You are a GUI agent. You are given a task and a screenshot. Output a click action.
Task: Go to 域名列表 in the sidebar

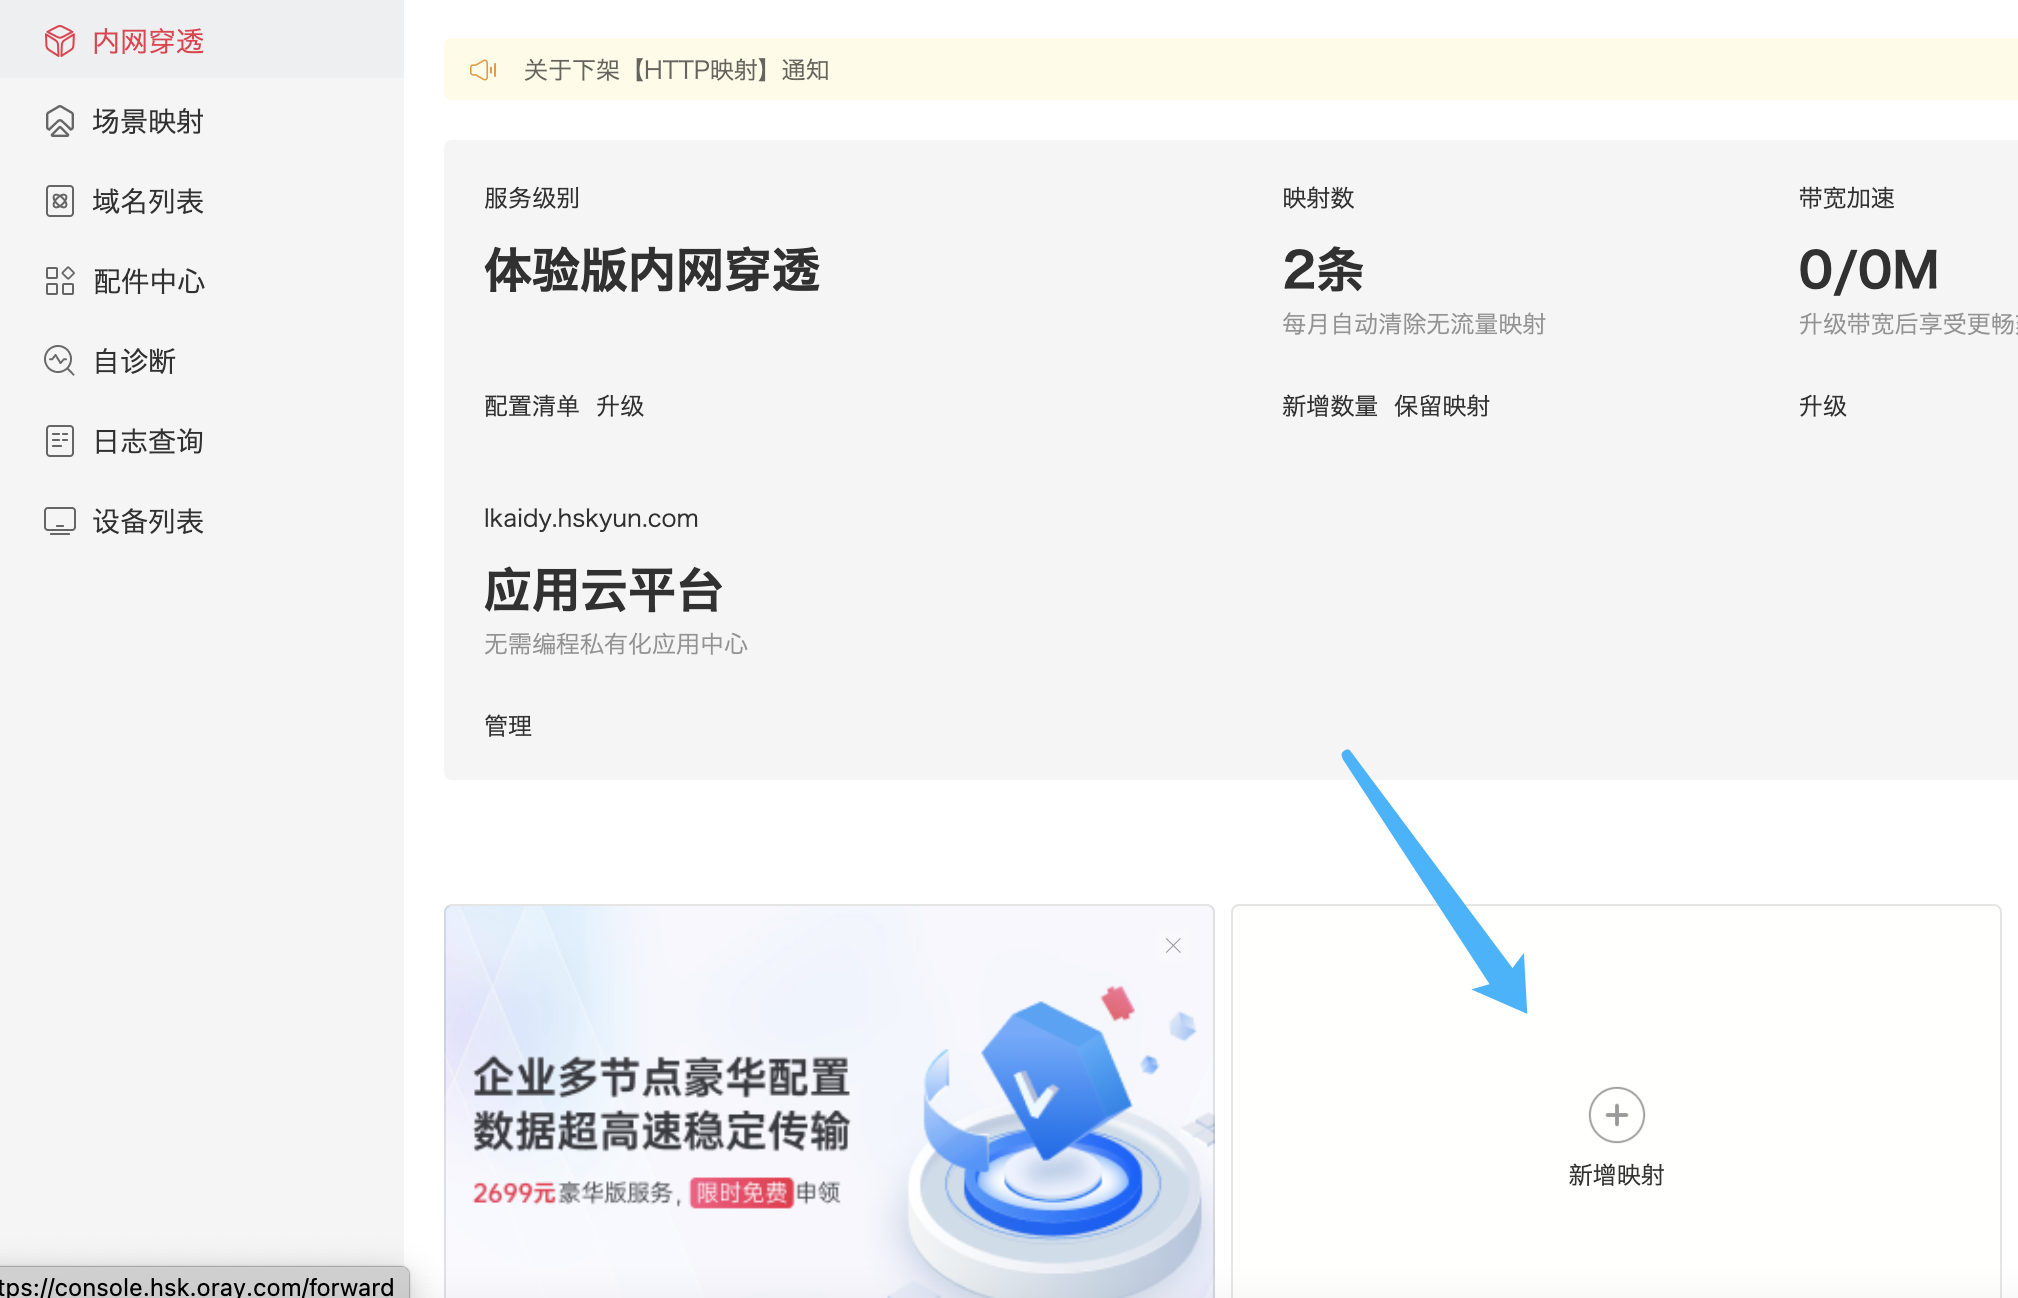pyautogui.click(x=201, y=201)
